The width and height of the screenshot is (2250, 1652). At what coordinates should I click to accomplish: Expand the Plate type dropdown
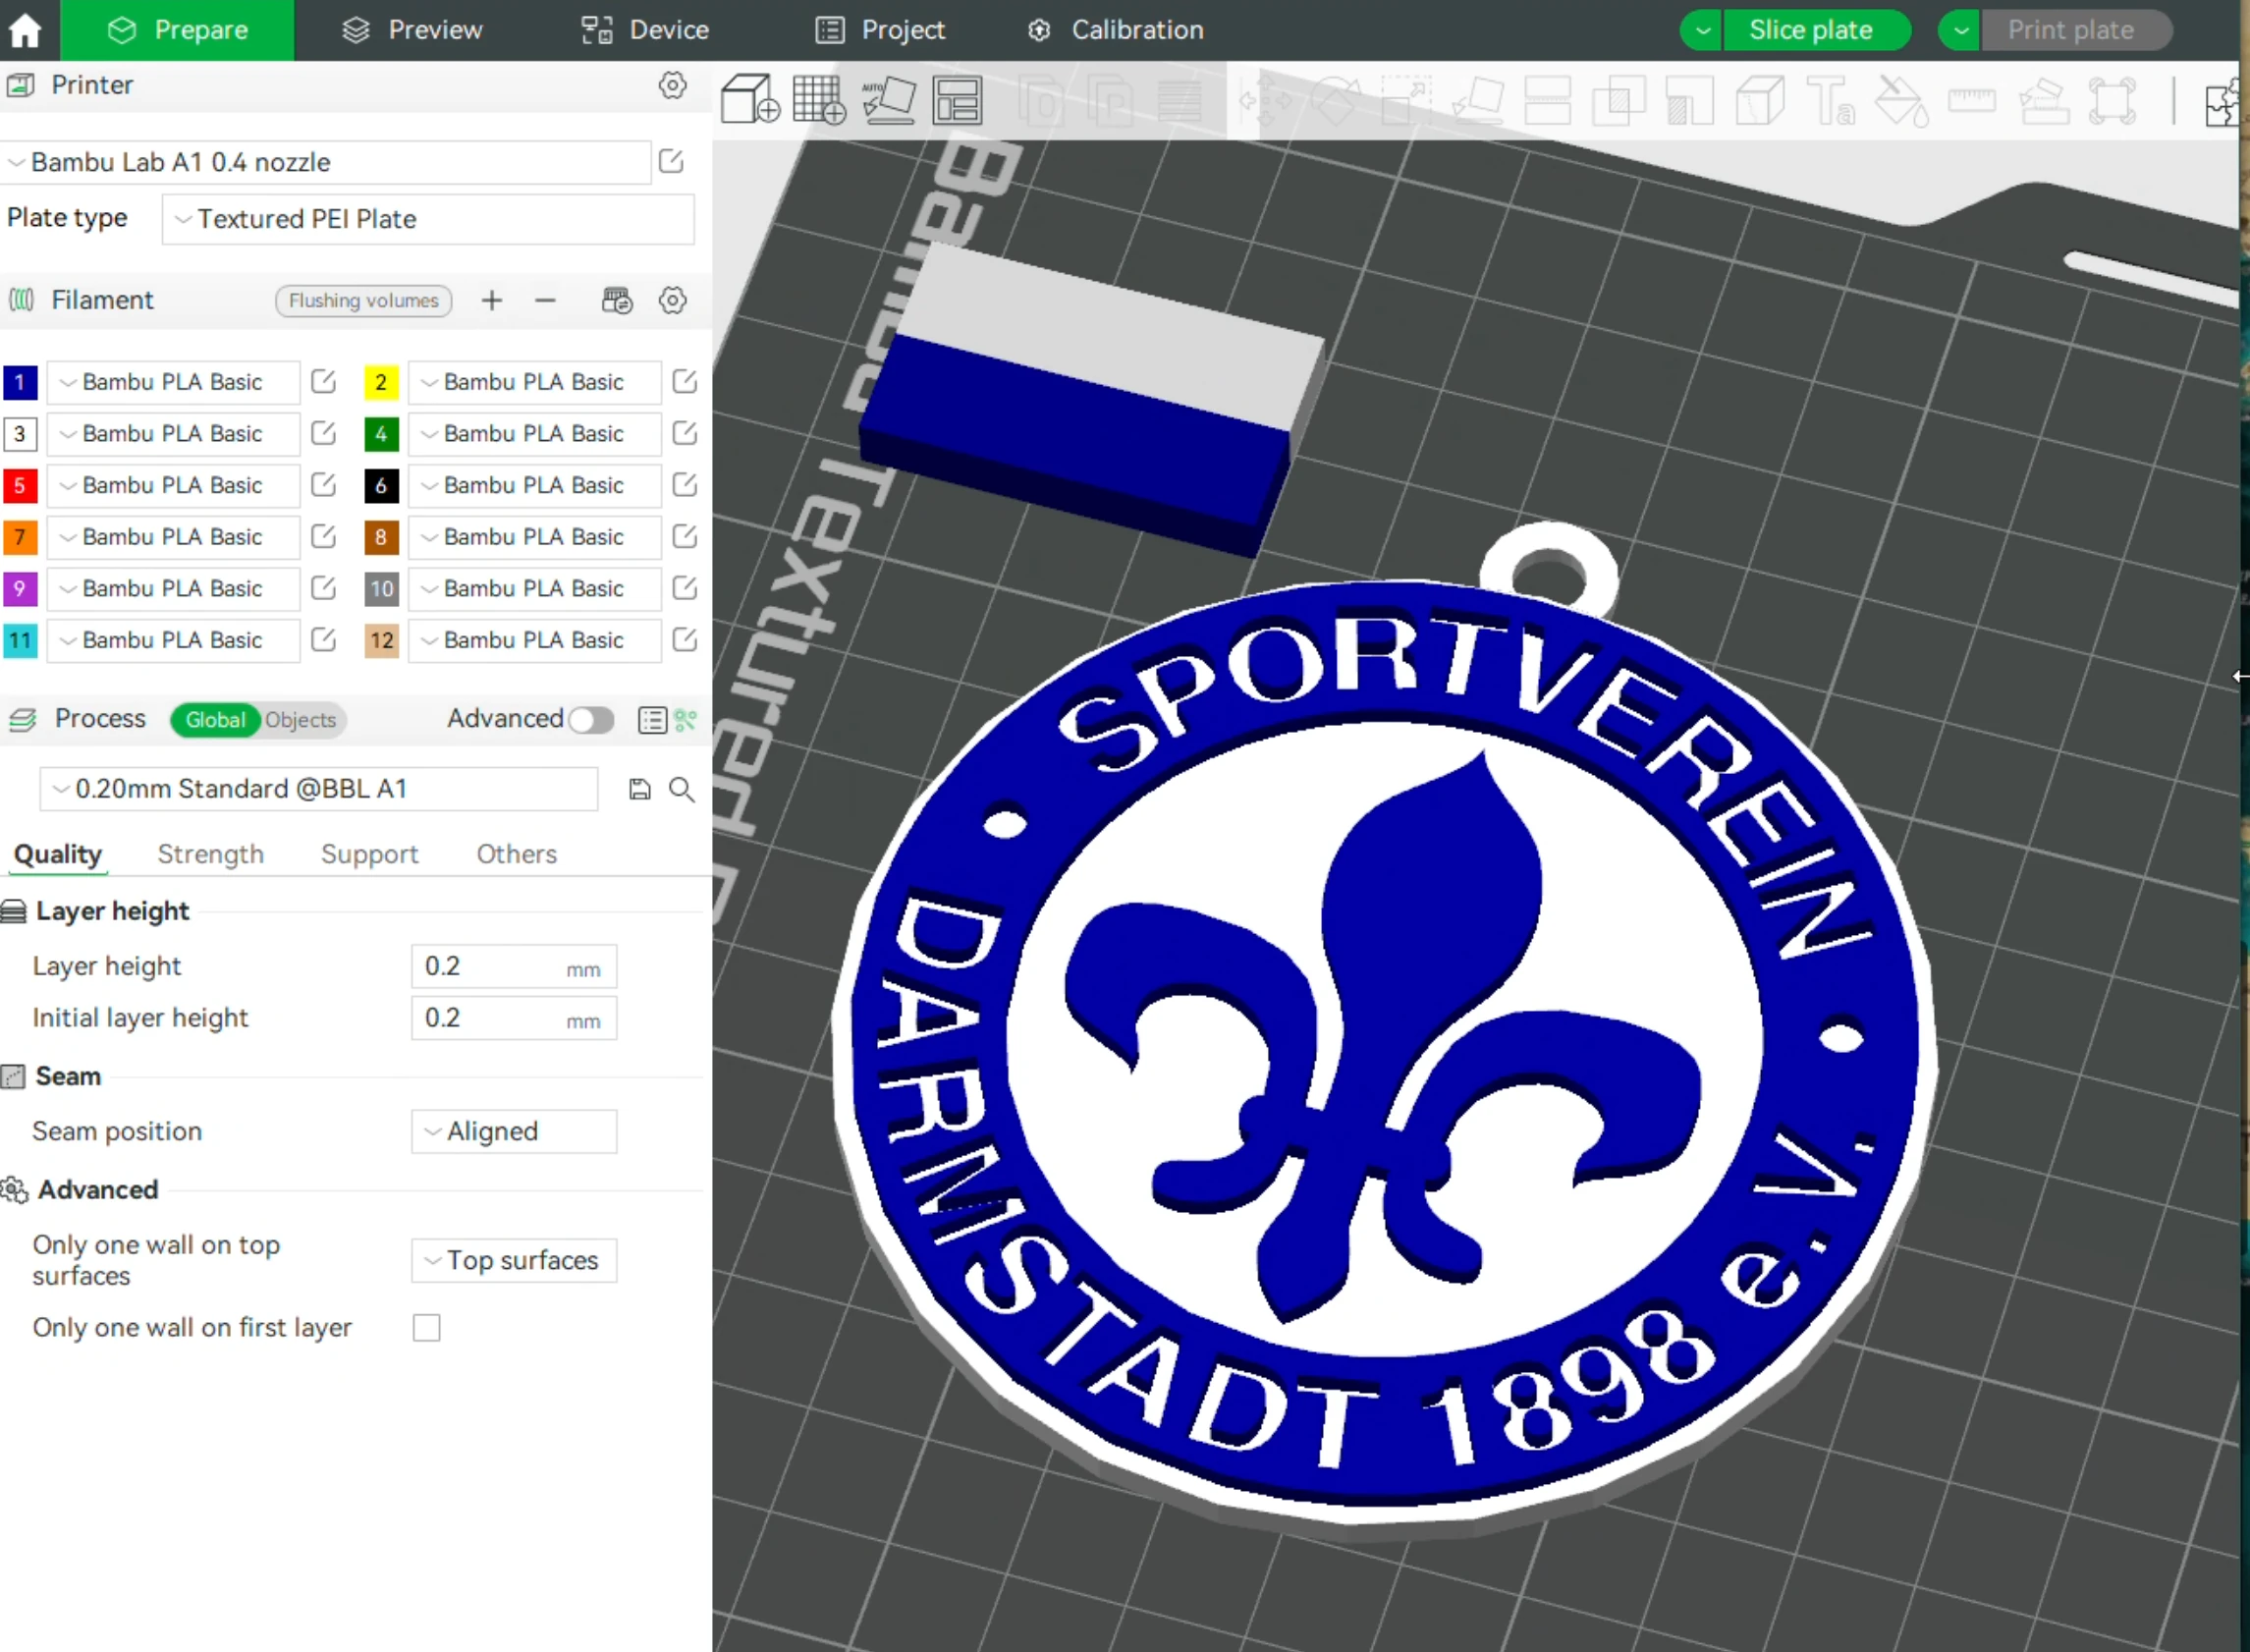pyautogui.click(x=428, y=219)
